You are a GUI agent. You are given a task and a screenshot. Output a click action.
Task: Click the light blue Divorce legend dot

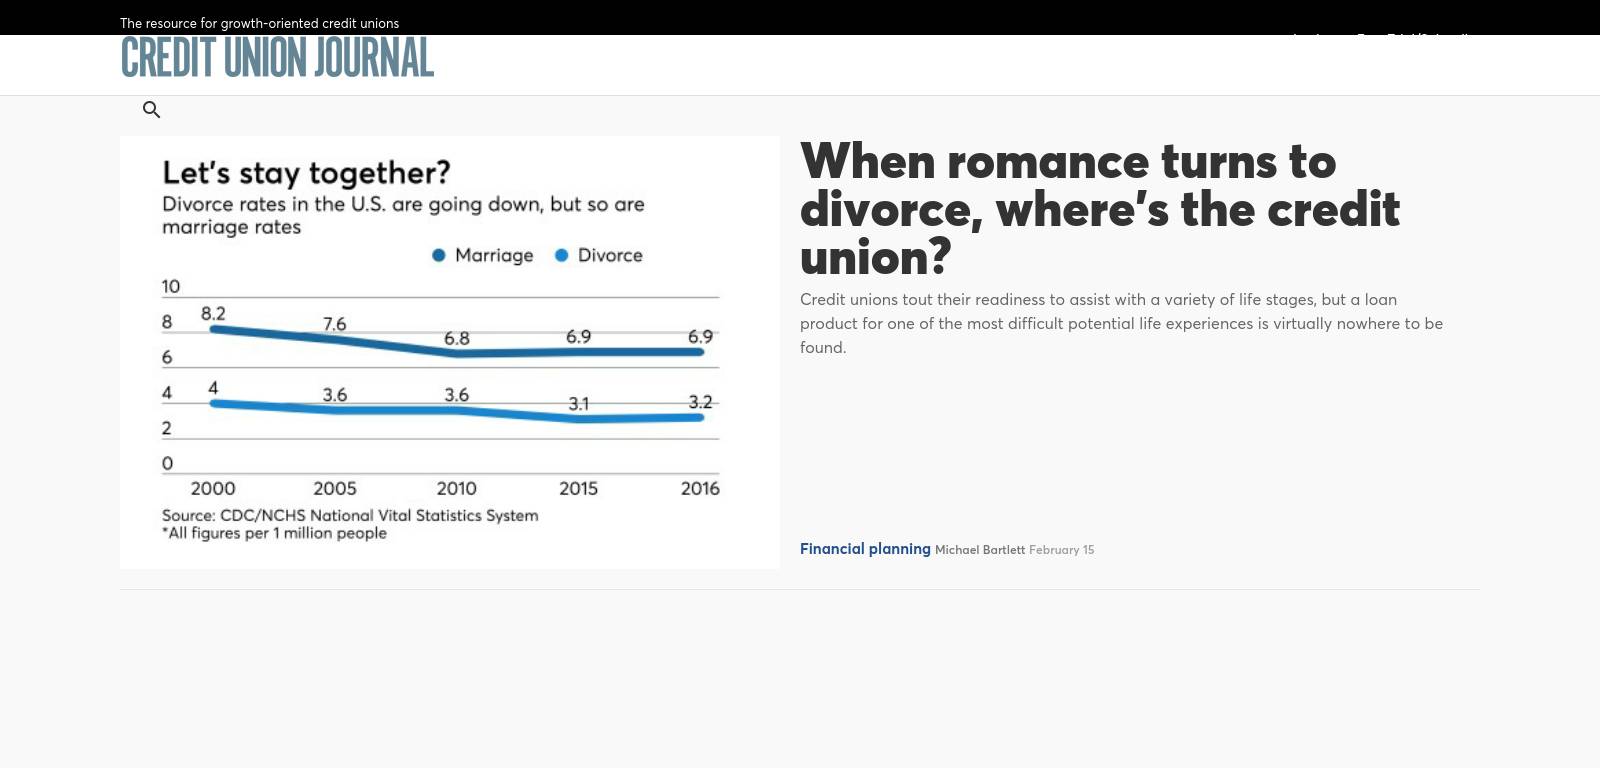[562, 256]
